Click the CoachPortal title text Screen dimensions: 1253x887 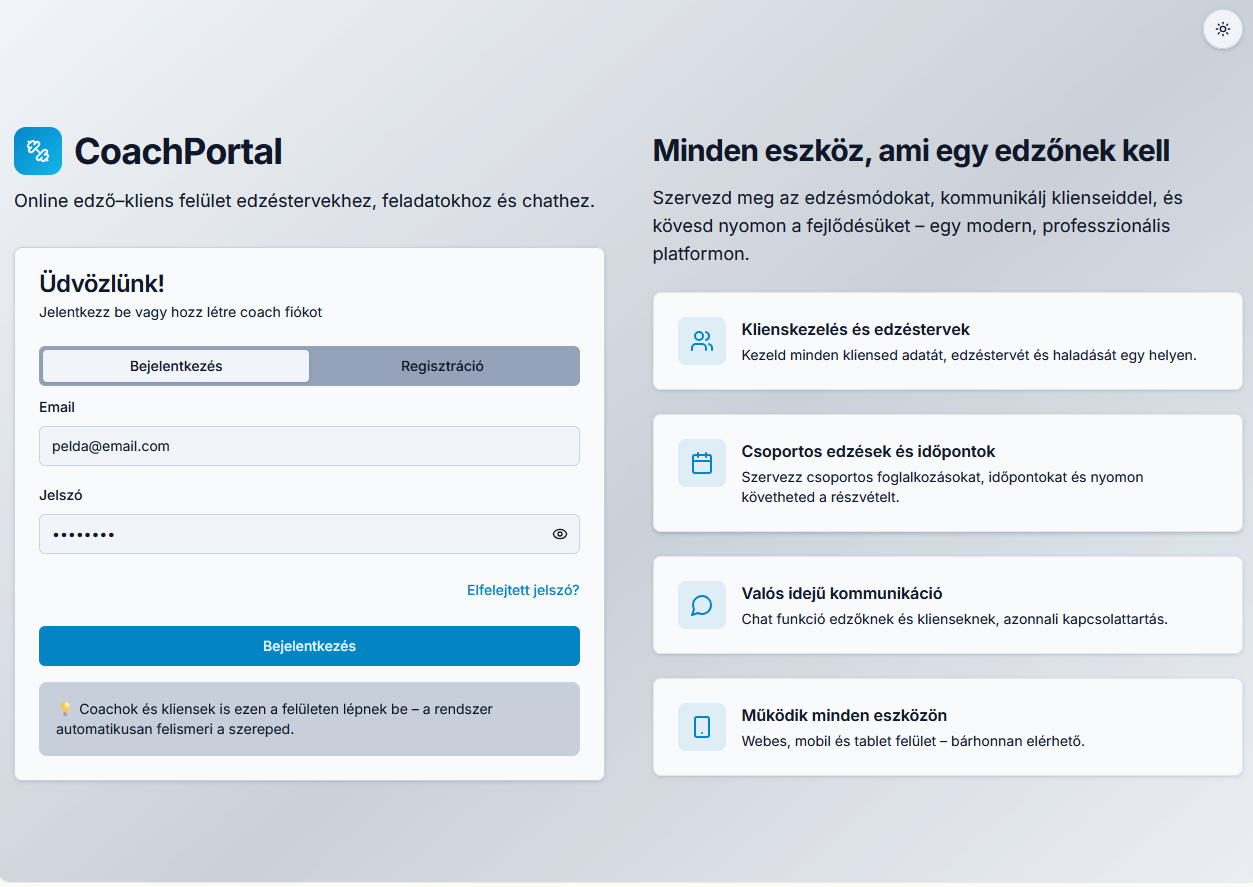(178, 152)
